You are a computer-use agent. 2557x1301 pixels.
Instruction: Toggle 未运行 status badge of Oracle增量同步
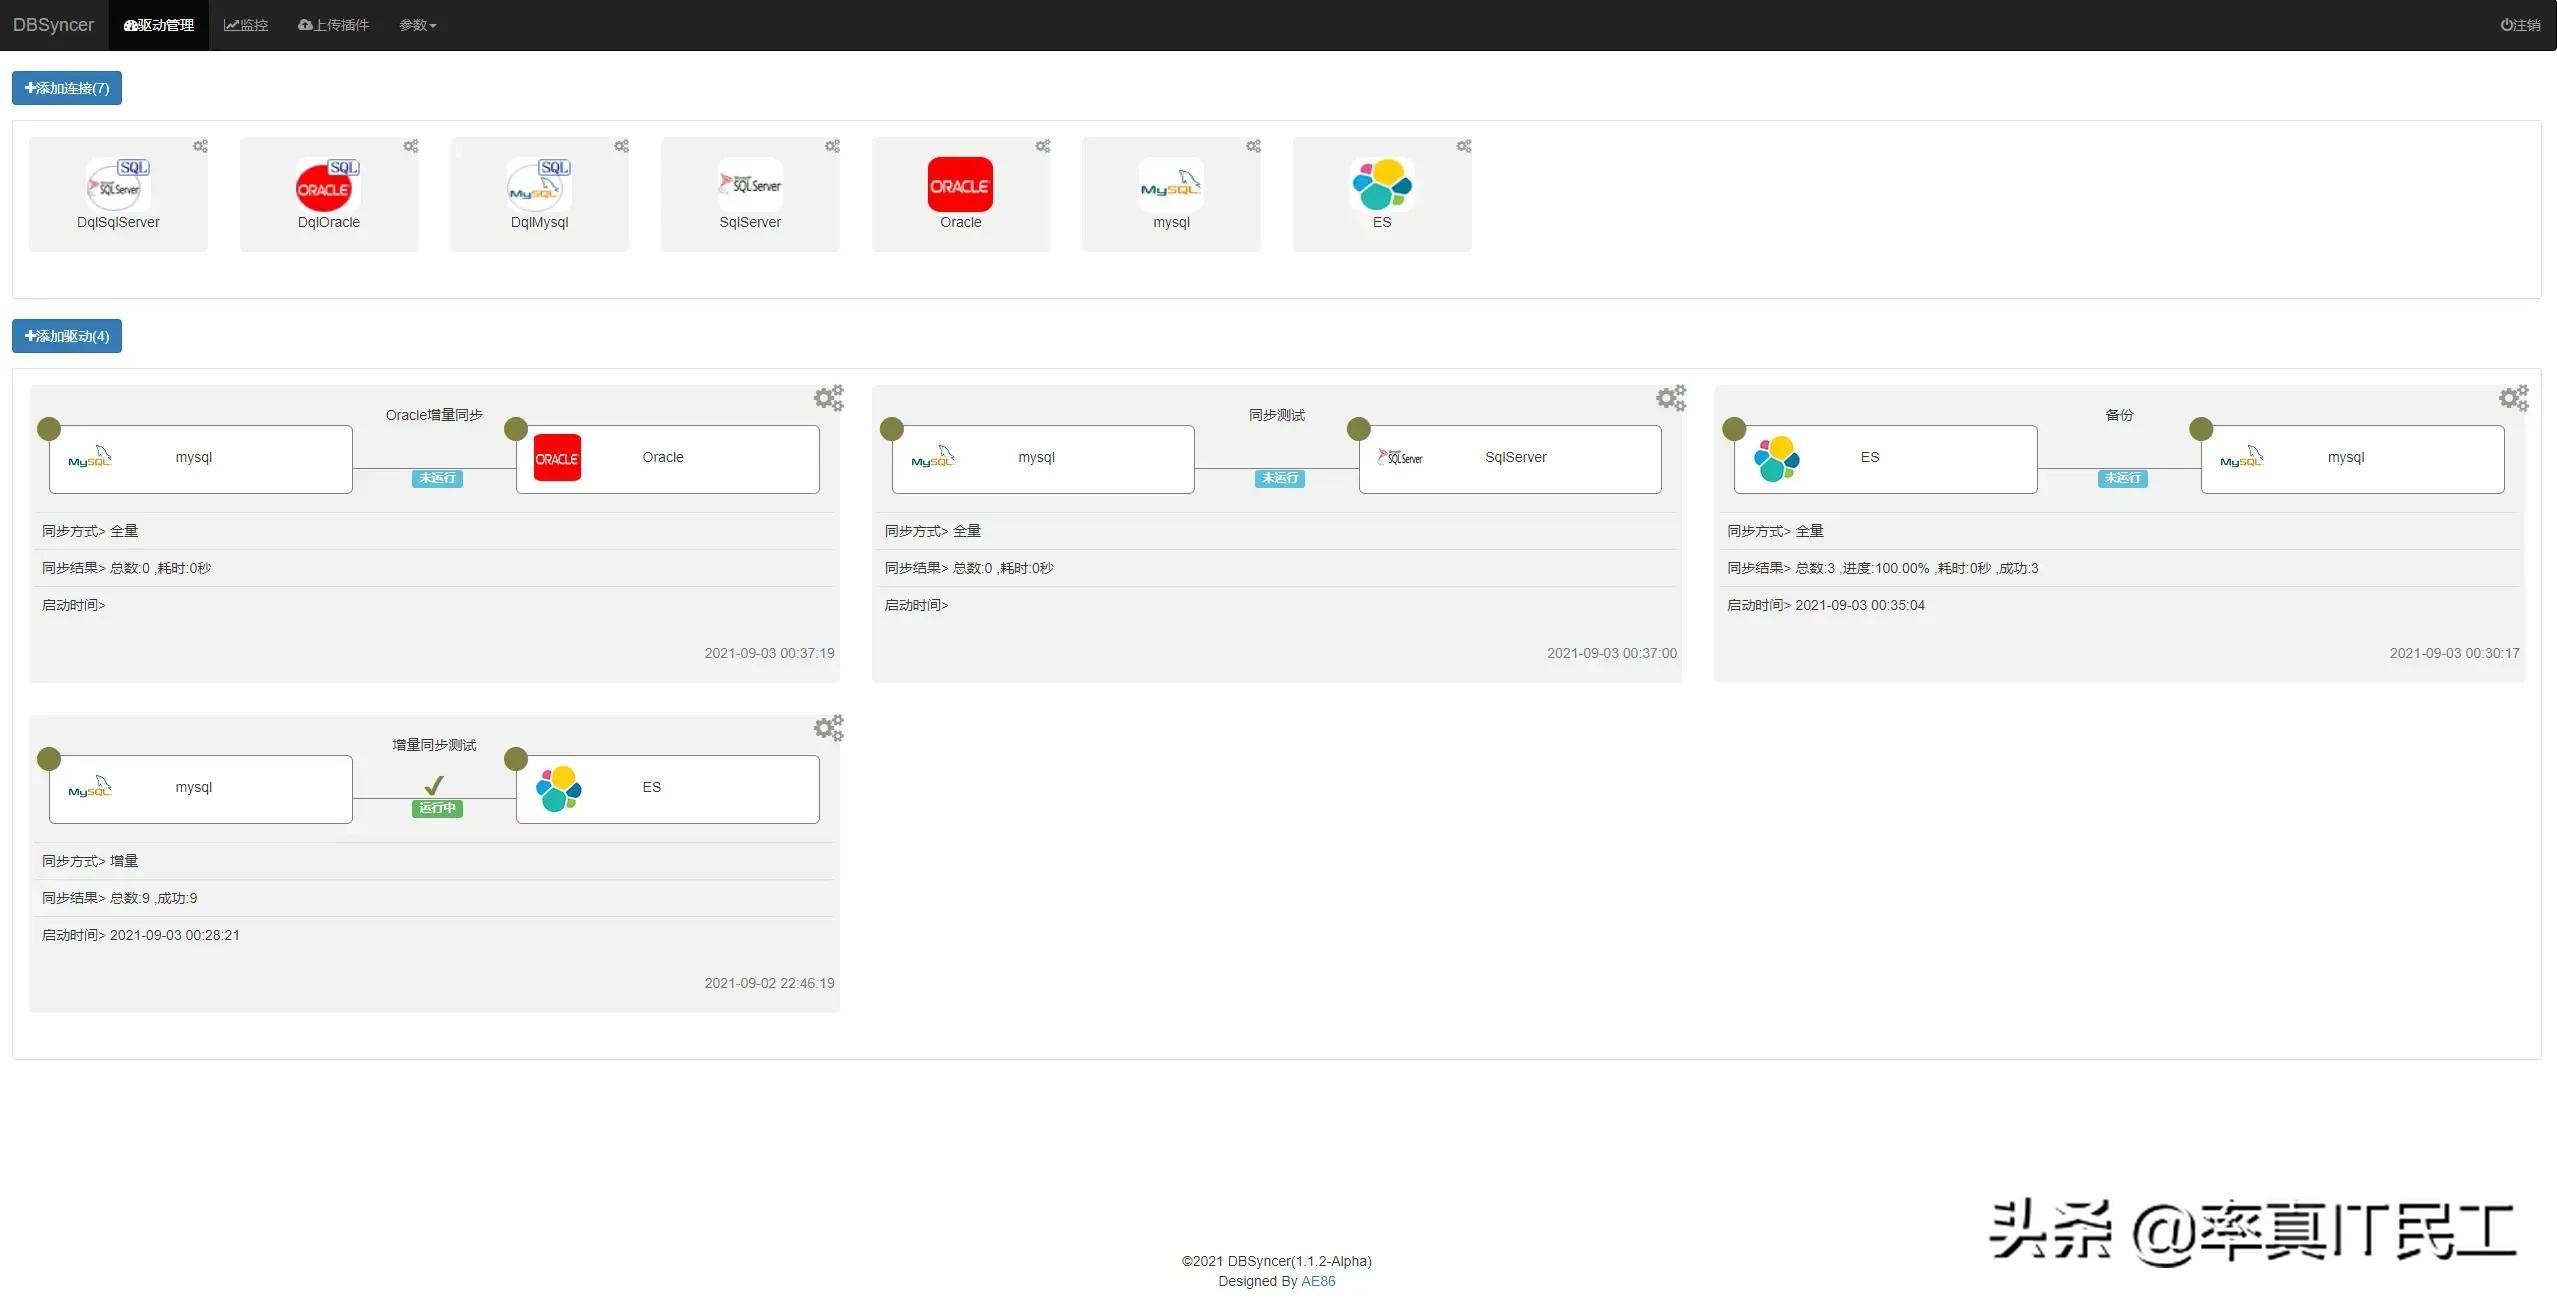click(x=437, y=478)
